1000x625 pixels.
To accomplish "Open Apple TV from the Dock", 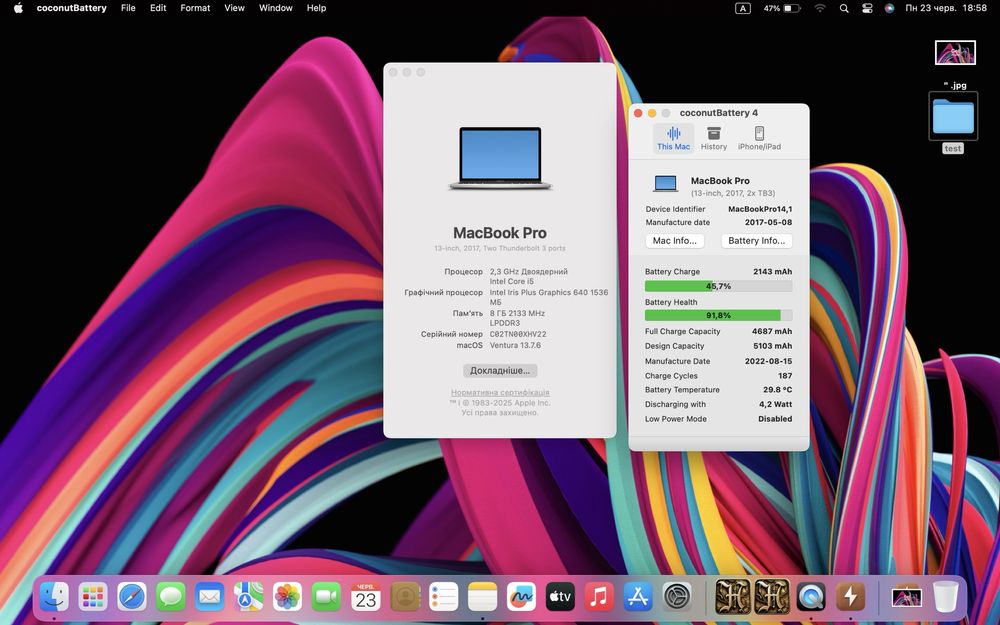I will coord(560,597).
